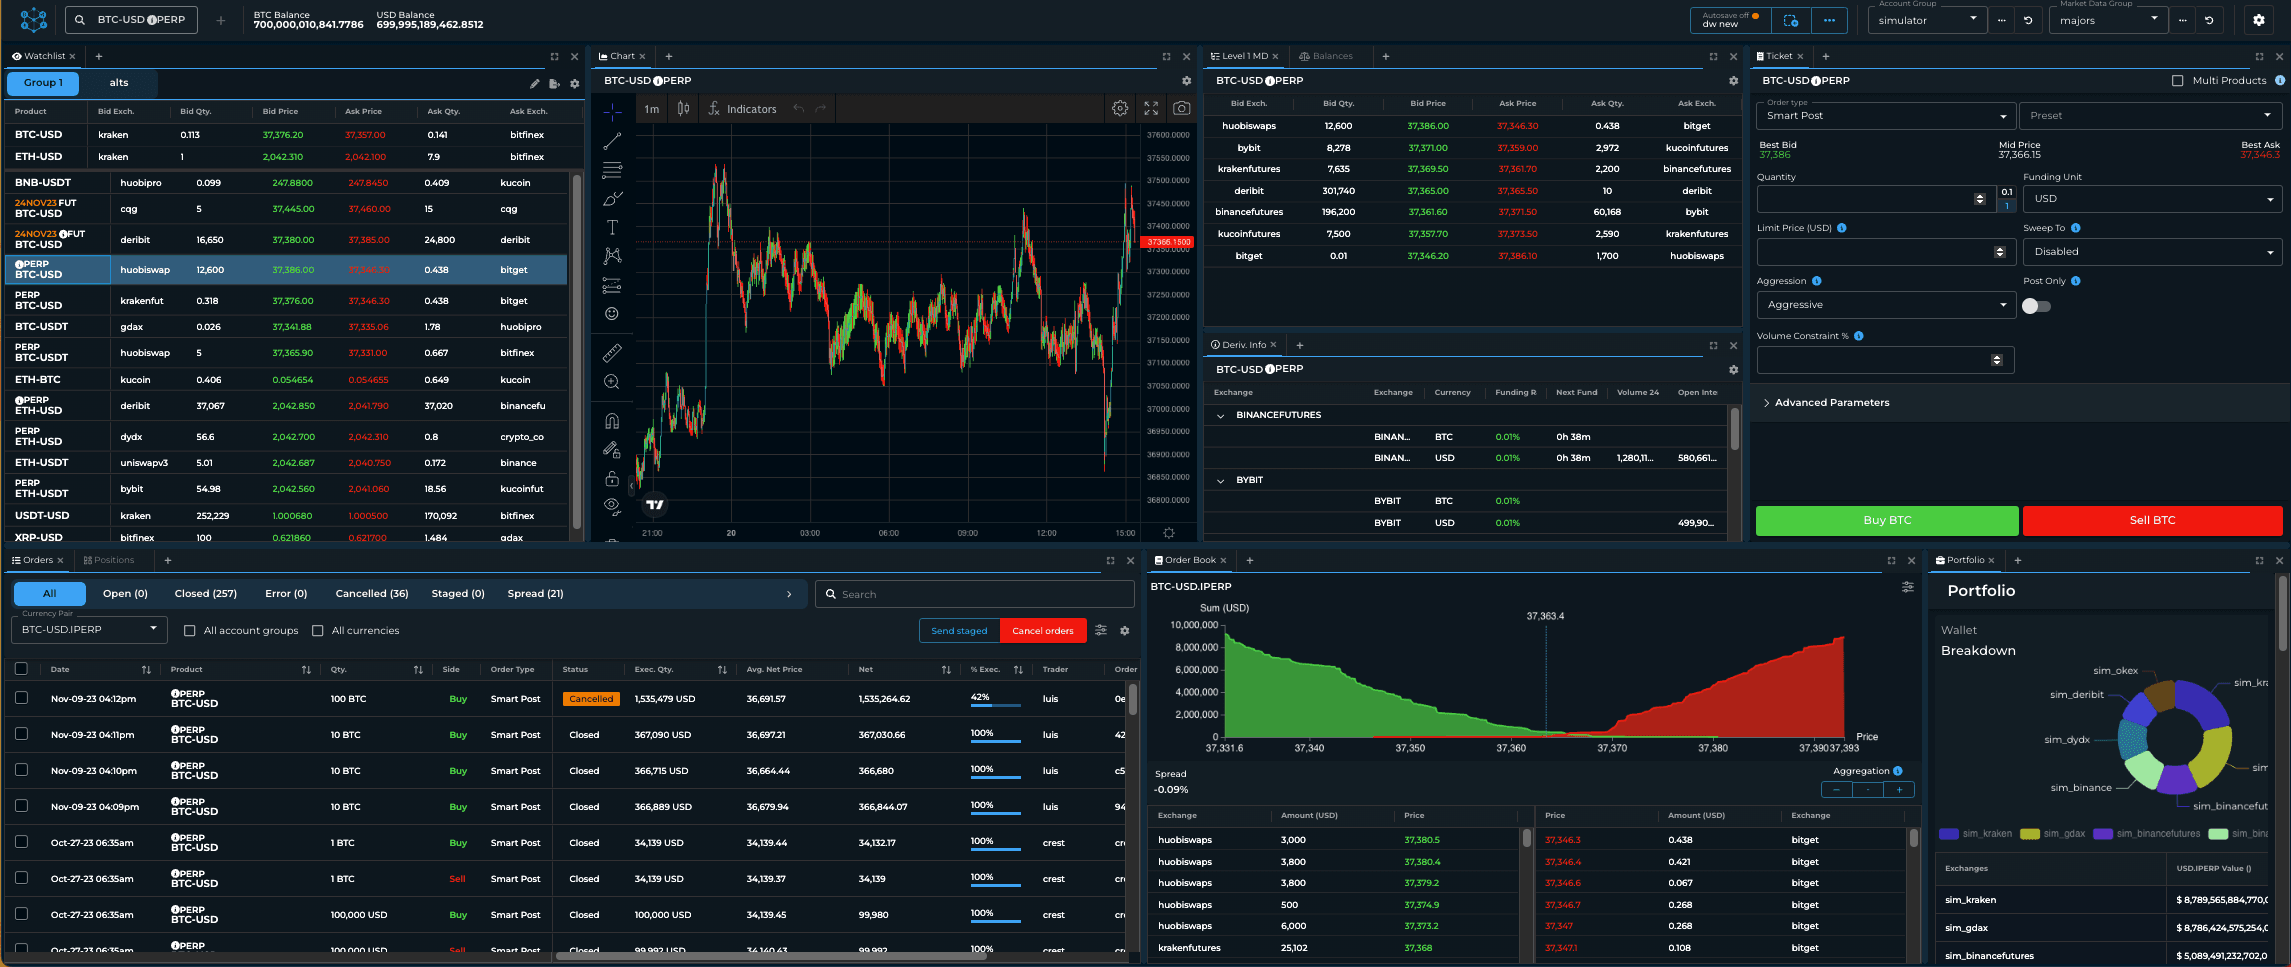Open the chart settings gear
The image size is (2291, 967).
point(1120,108)
